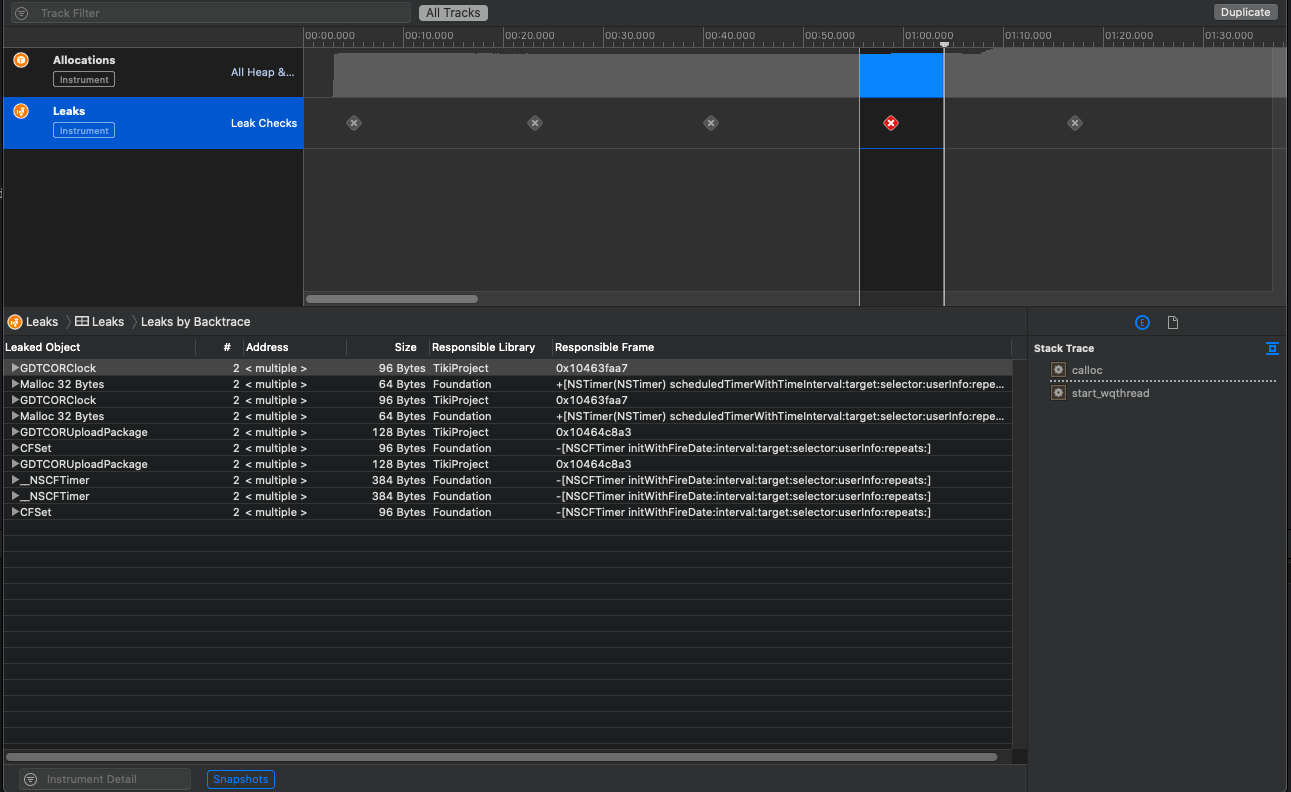This screenshot has height=792, width=1291.
Task: Click the start_wqthread gear icon
Action: 1058,392
